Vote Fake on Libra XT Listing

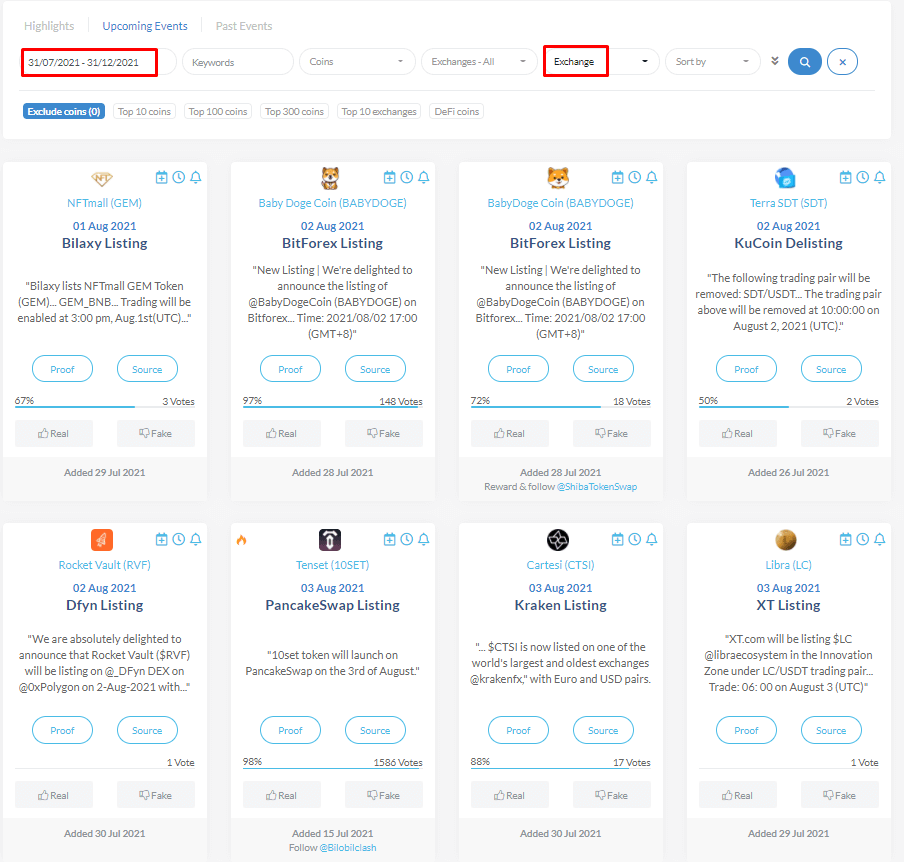839,796
